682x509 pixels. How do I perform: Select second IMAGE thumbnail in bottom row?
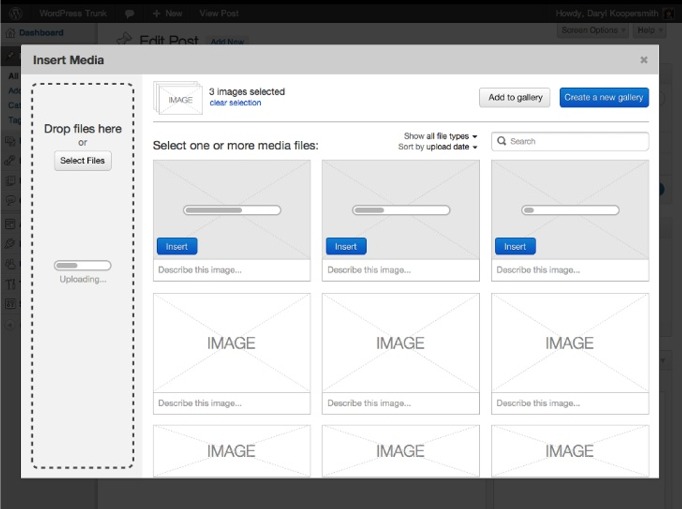(401, 451)
